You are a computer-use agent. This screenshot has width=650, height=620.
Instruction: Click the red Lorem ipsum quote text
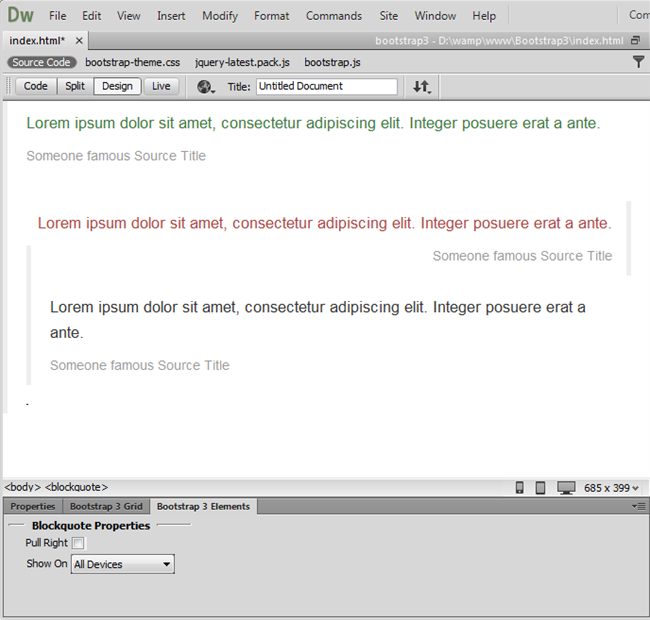click(x=325, y=223)
